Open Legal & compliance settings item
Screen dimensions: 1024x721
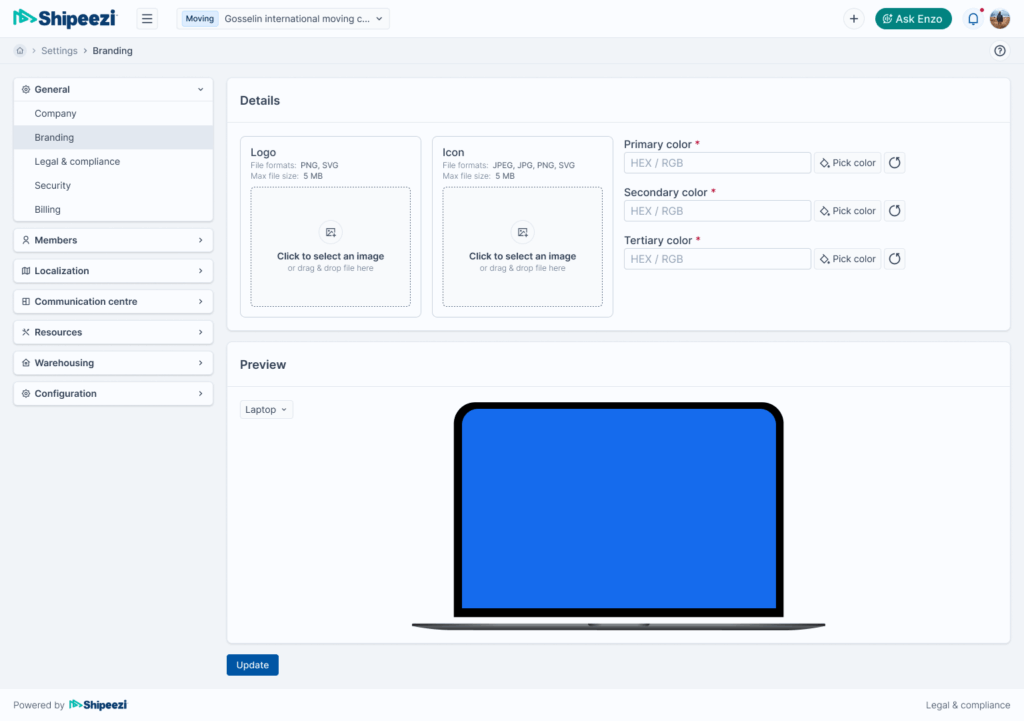77,161
